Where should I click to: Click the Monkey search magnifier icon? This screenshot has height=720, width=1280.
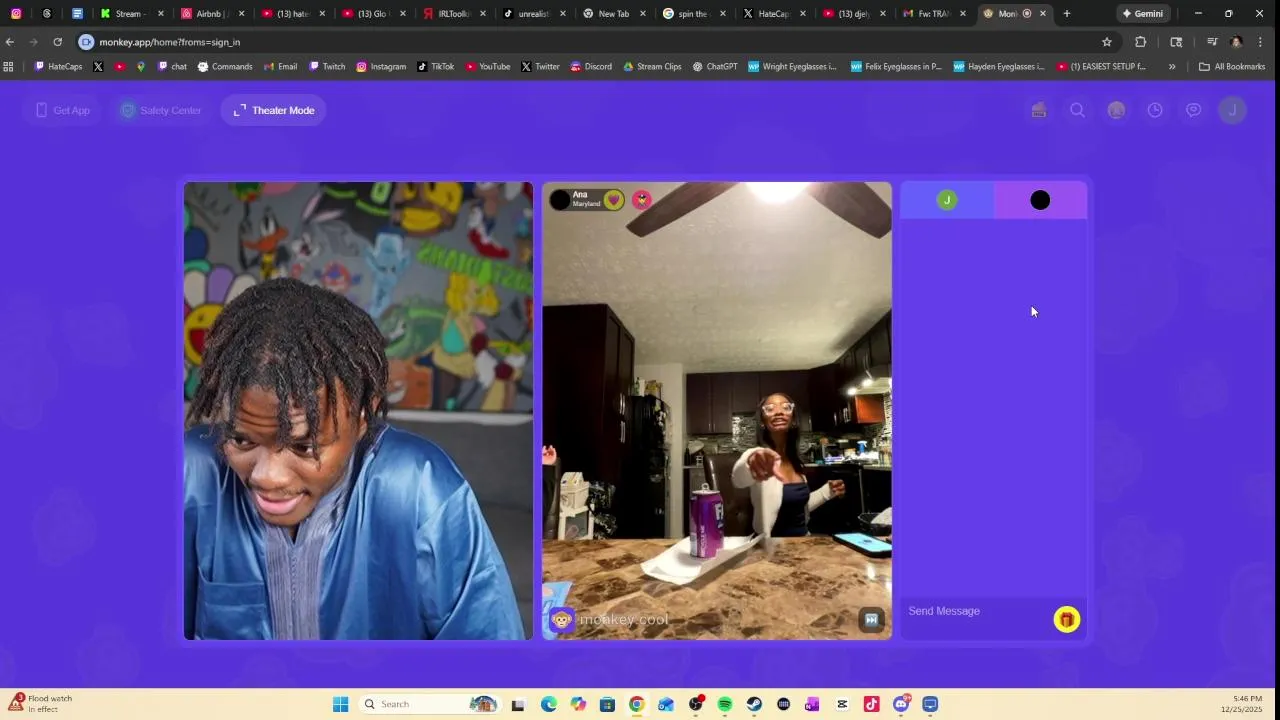[x=1077, y=110]
